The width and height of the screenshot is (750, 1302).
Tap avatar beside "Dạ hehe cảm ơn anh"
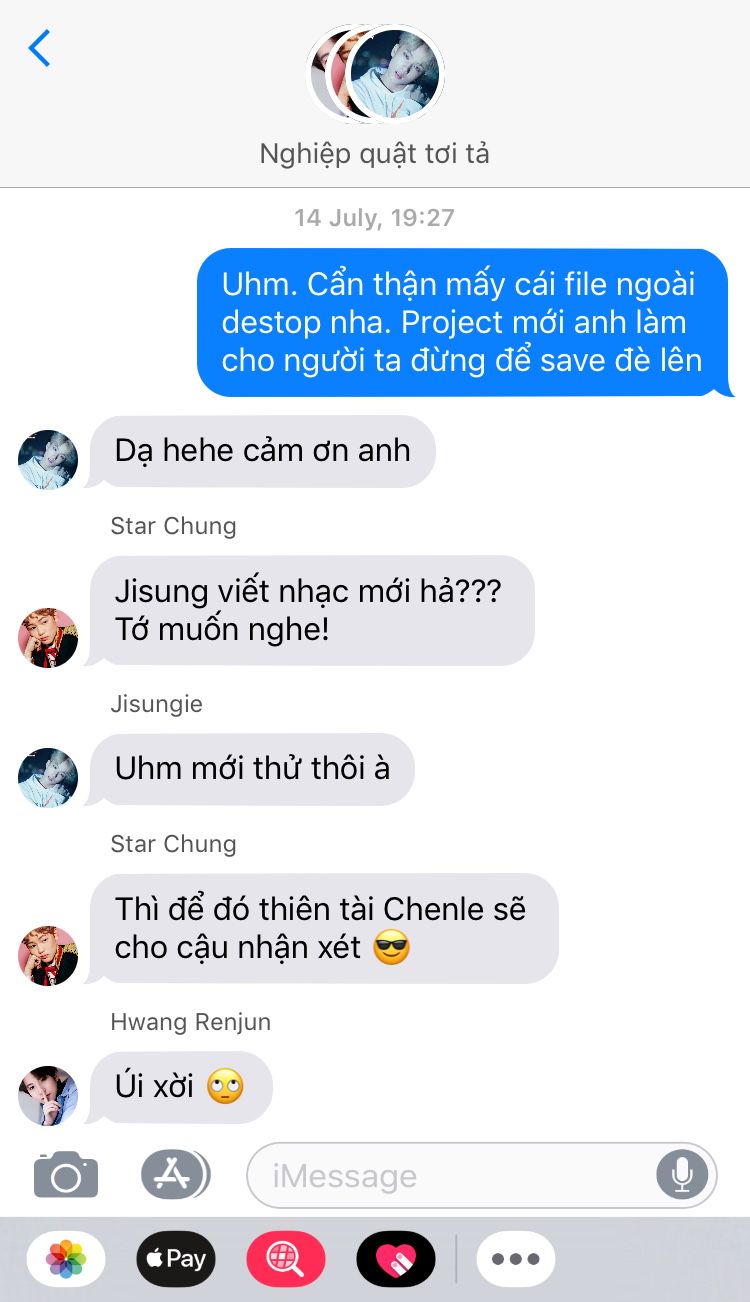point(48,460)
